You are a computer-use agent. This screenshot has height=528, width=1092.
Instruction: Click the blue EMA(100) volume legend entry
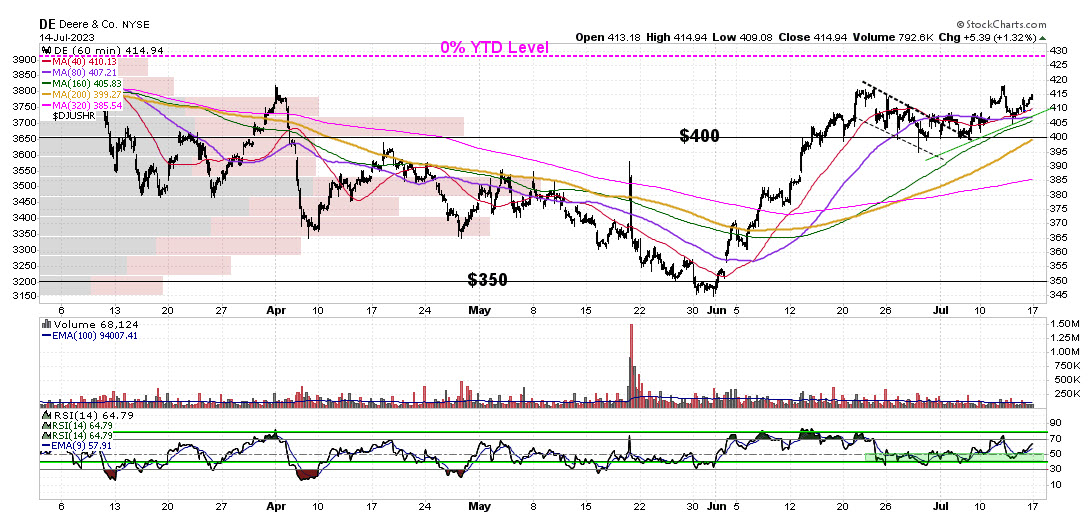coord(85,335)
